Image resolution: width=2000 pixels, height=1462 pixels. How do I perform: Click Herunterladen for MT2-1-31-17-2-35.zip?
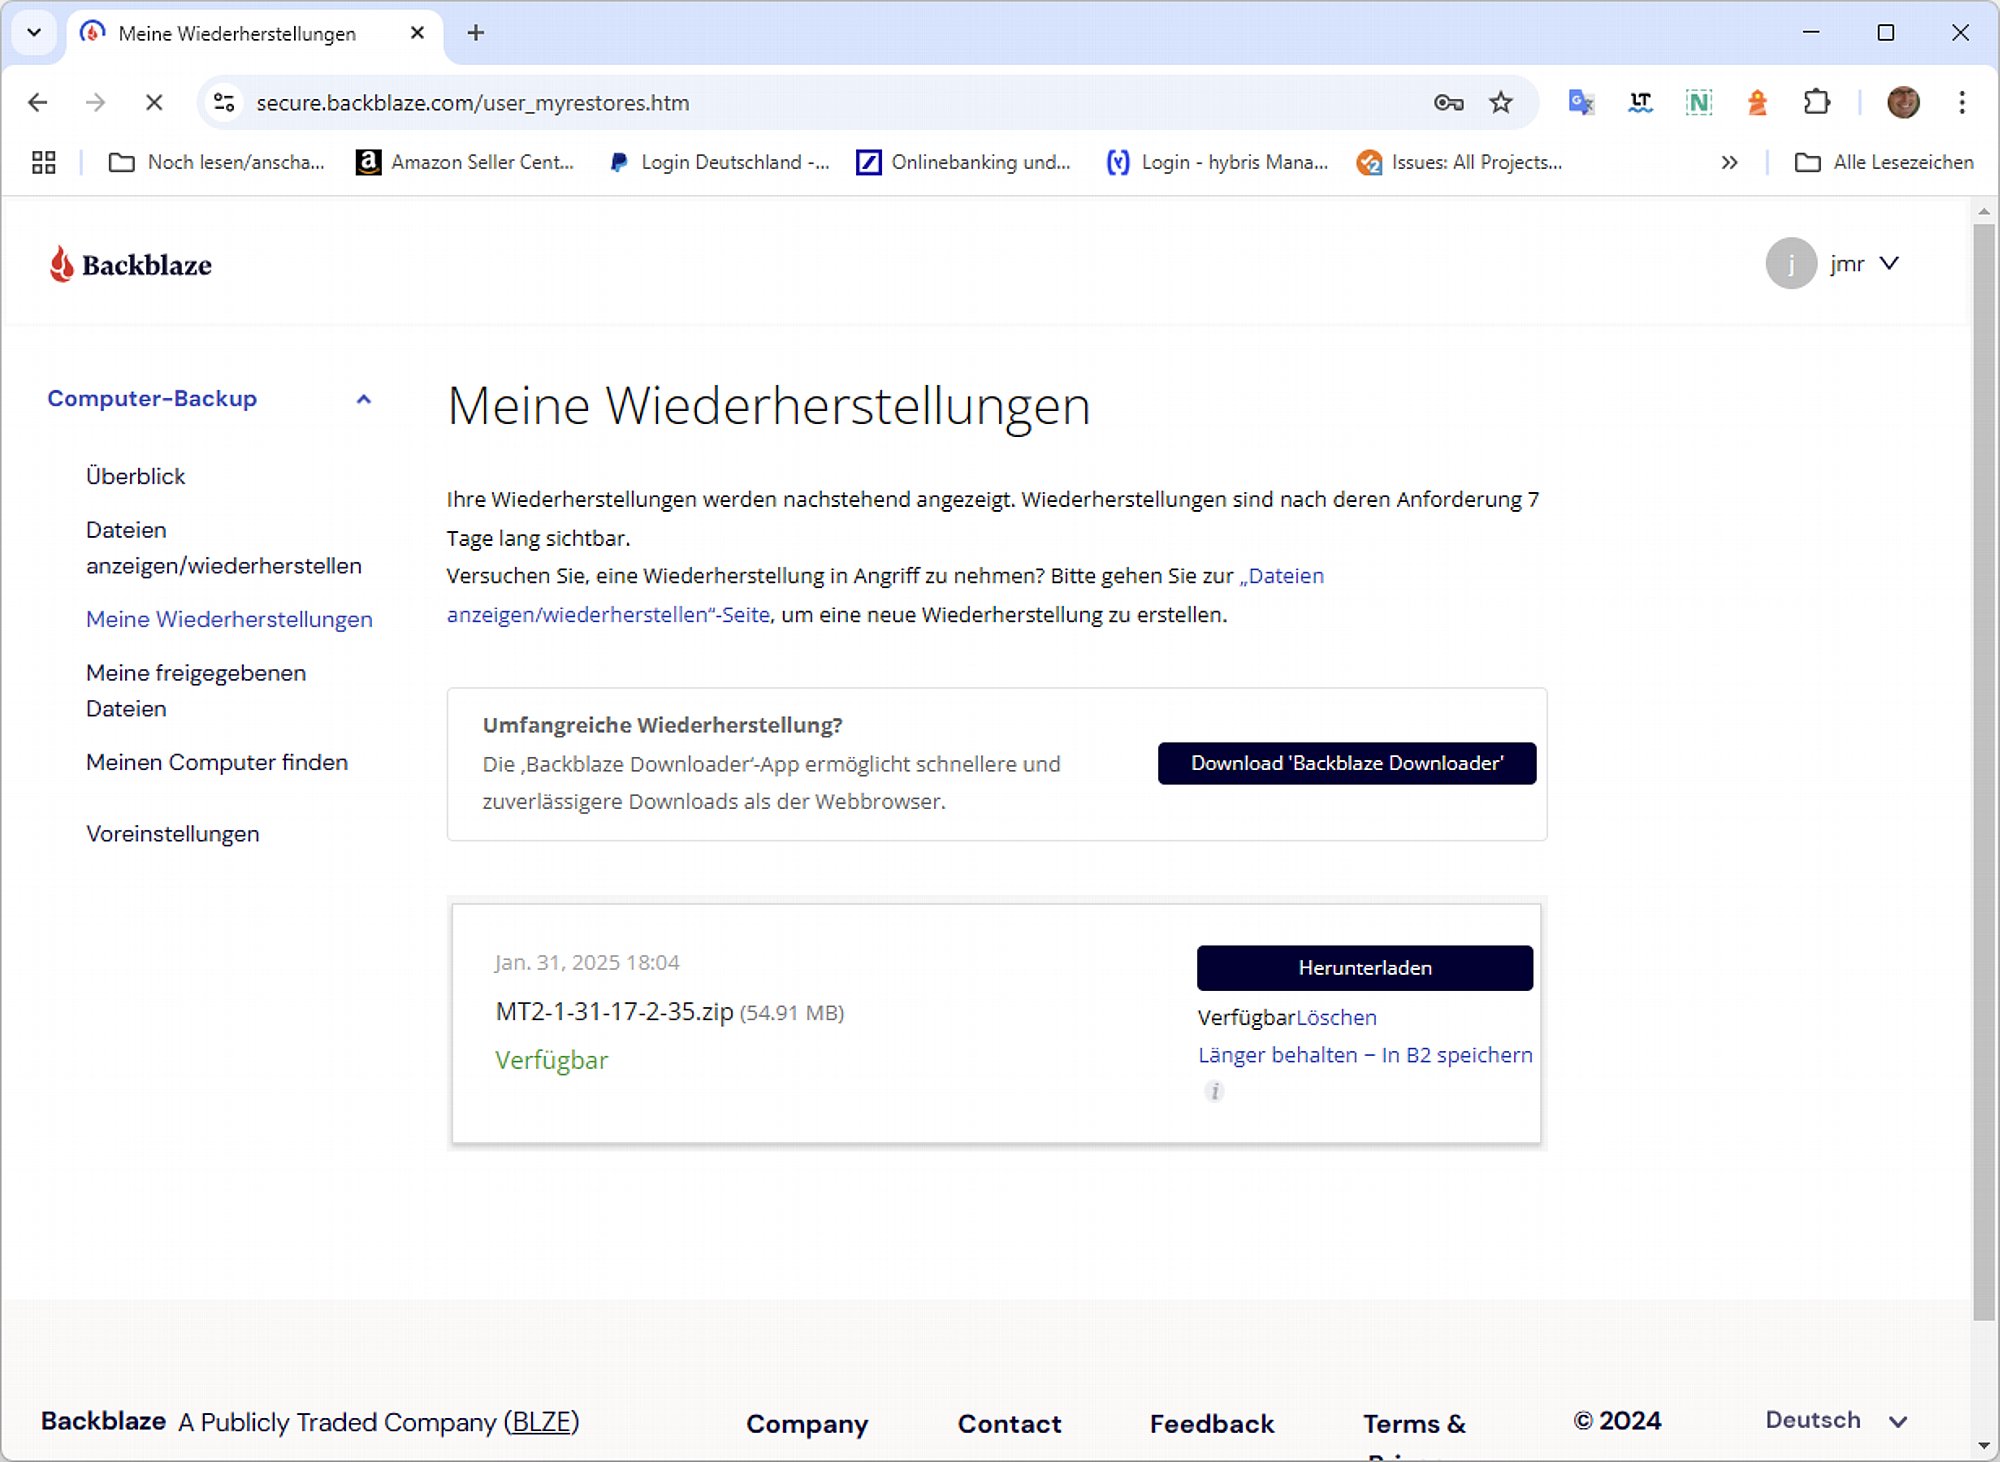coord(1365,968)
